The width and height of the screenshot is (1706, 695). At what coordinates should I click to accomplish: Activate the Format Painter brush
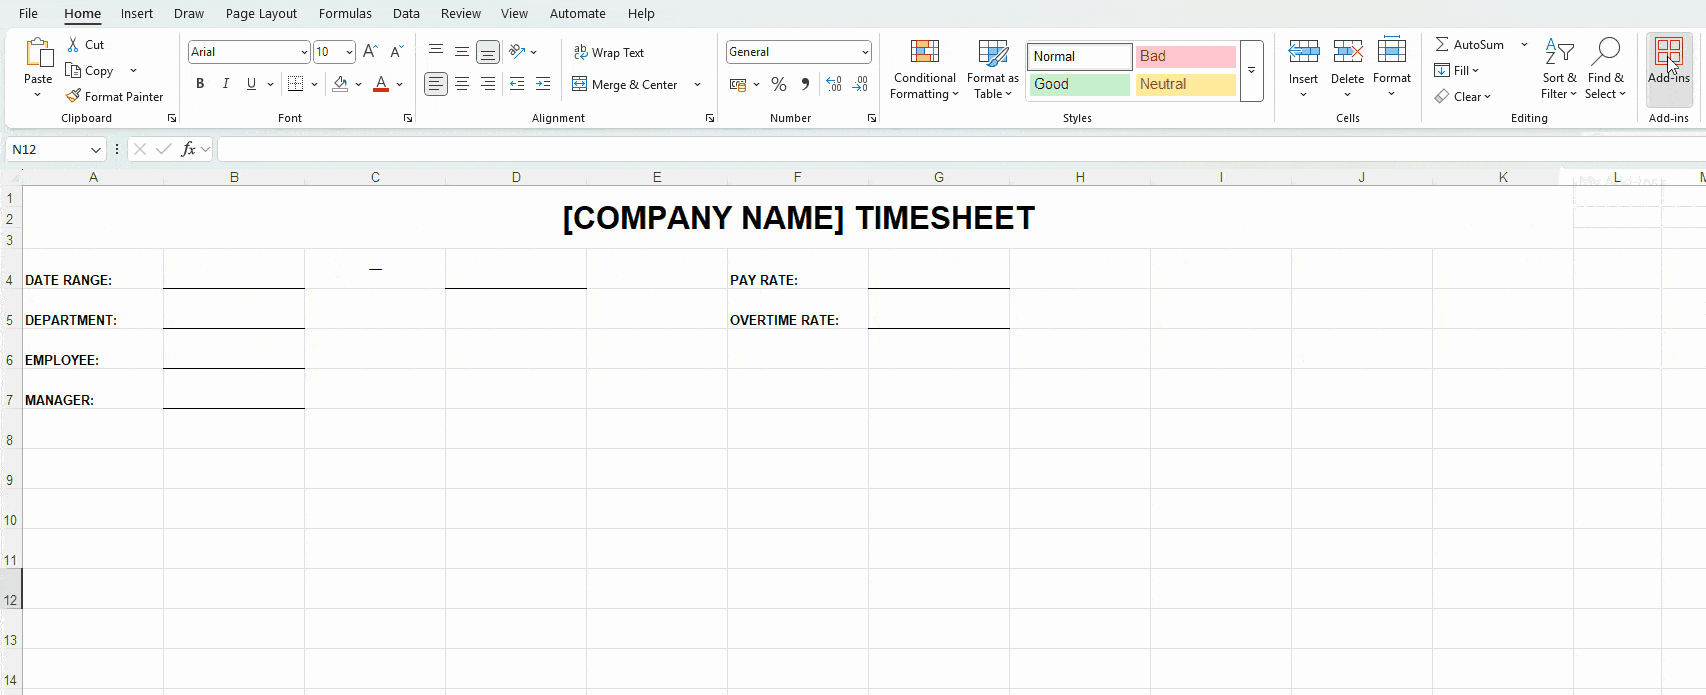coord(73,96)
